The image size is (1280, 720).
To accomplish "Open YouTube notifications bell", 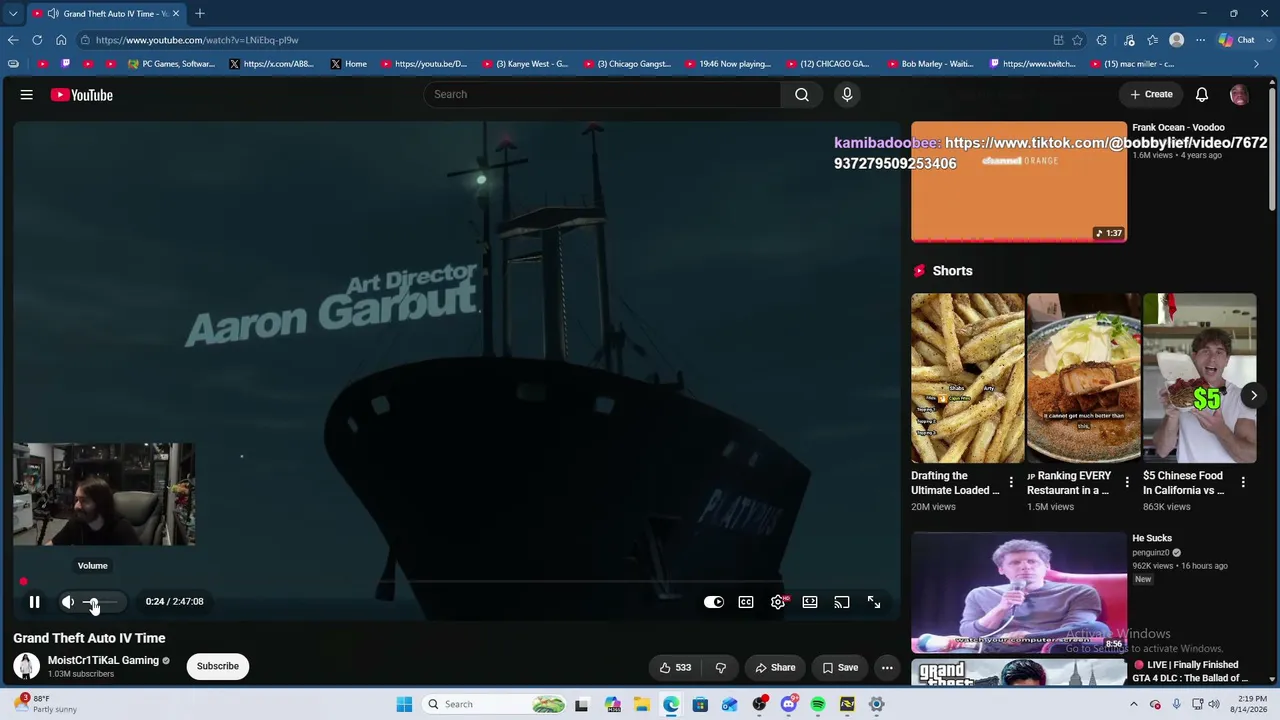I will point(1202,94).
